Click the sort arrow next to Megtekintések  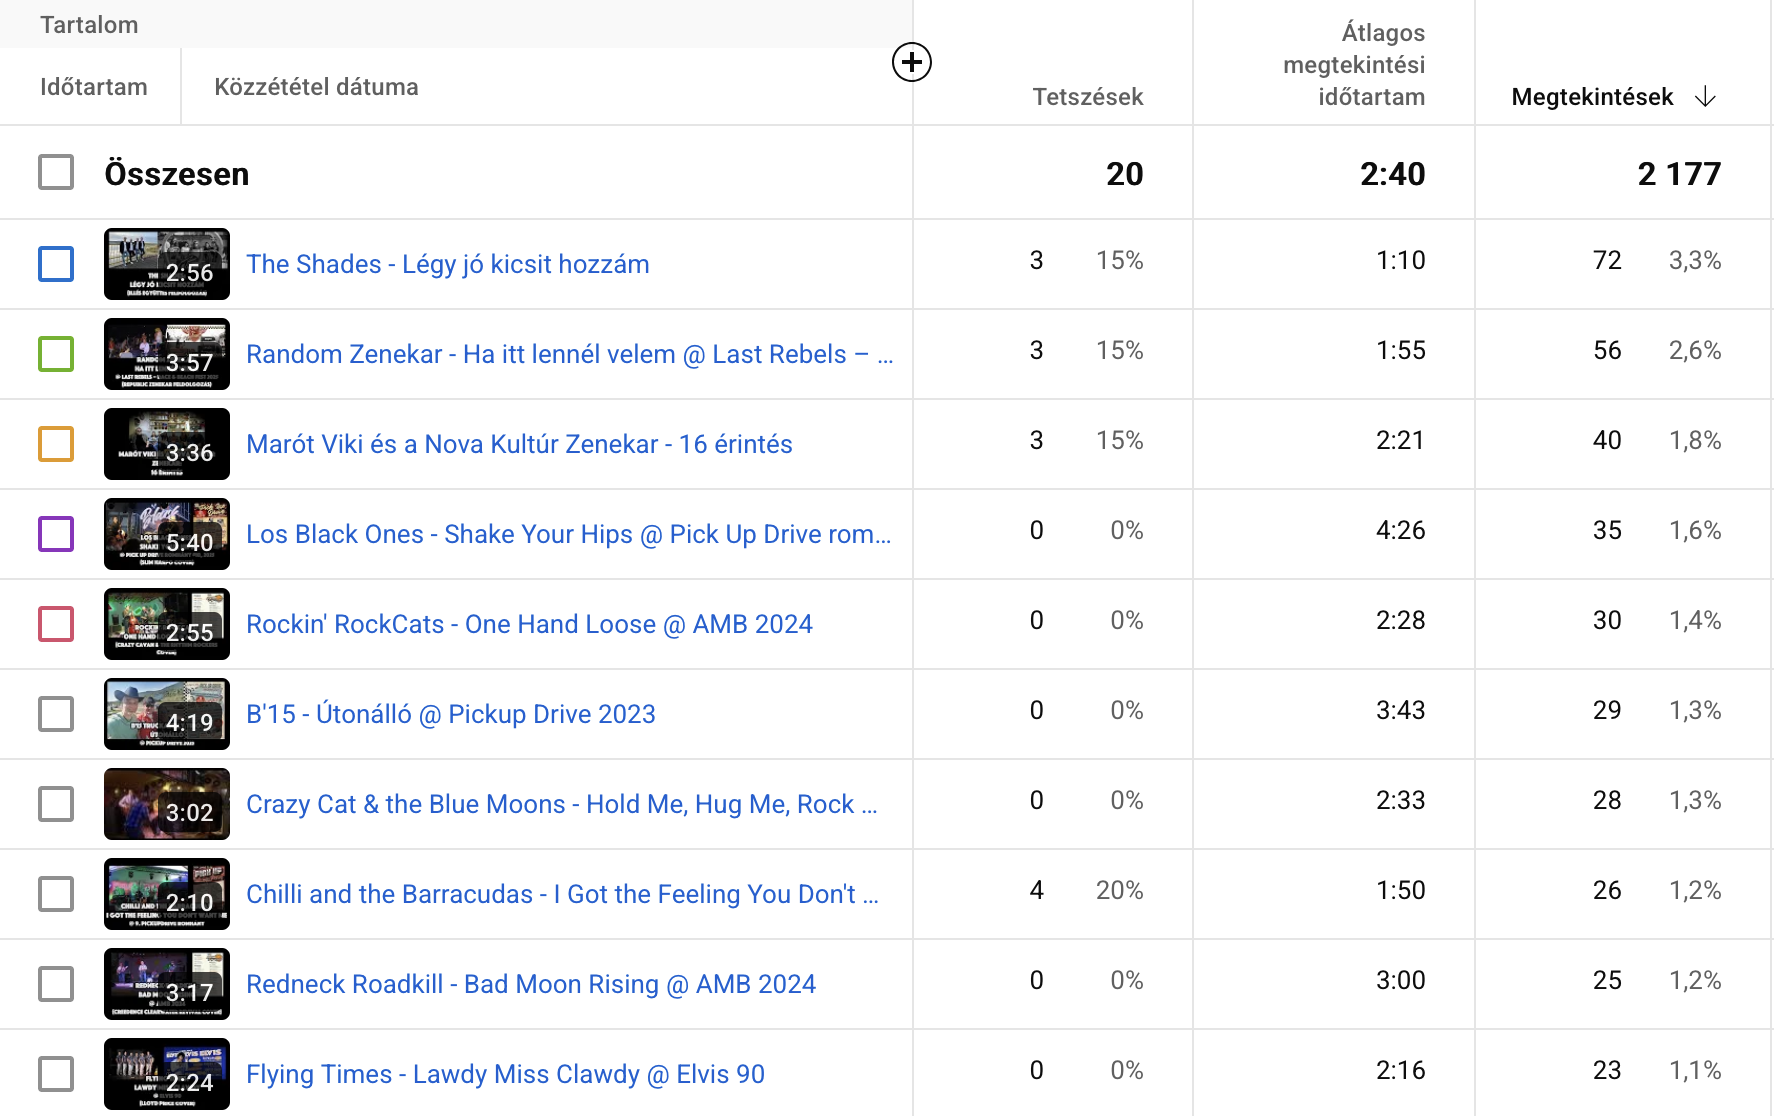(1705, 97)
